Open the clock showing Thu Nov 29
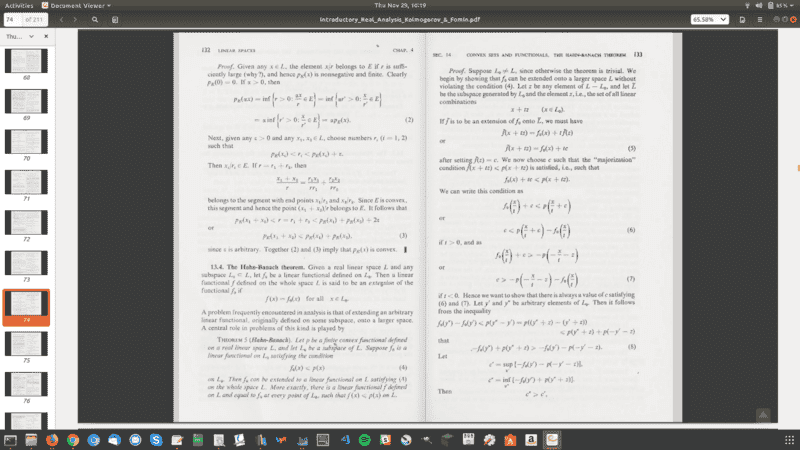 [401, 4]
